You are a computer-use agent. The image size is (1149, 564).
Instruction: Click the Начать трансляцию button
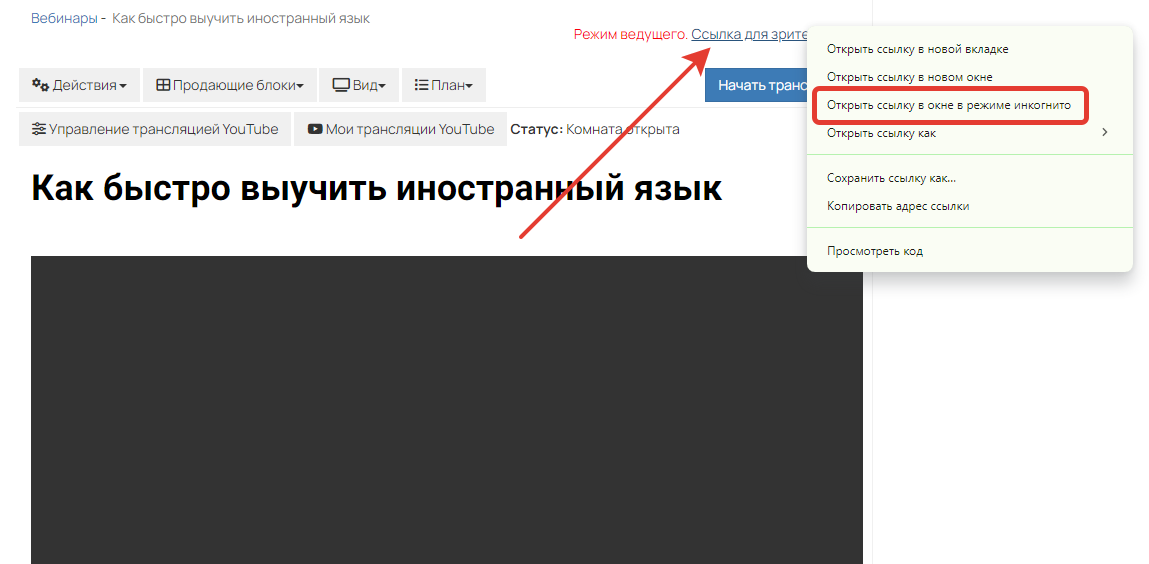click(x=756, y=85)
